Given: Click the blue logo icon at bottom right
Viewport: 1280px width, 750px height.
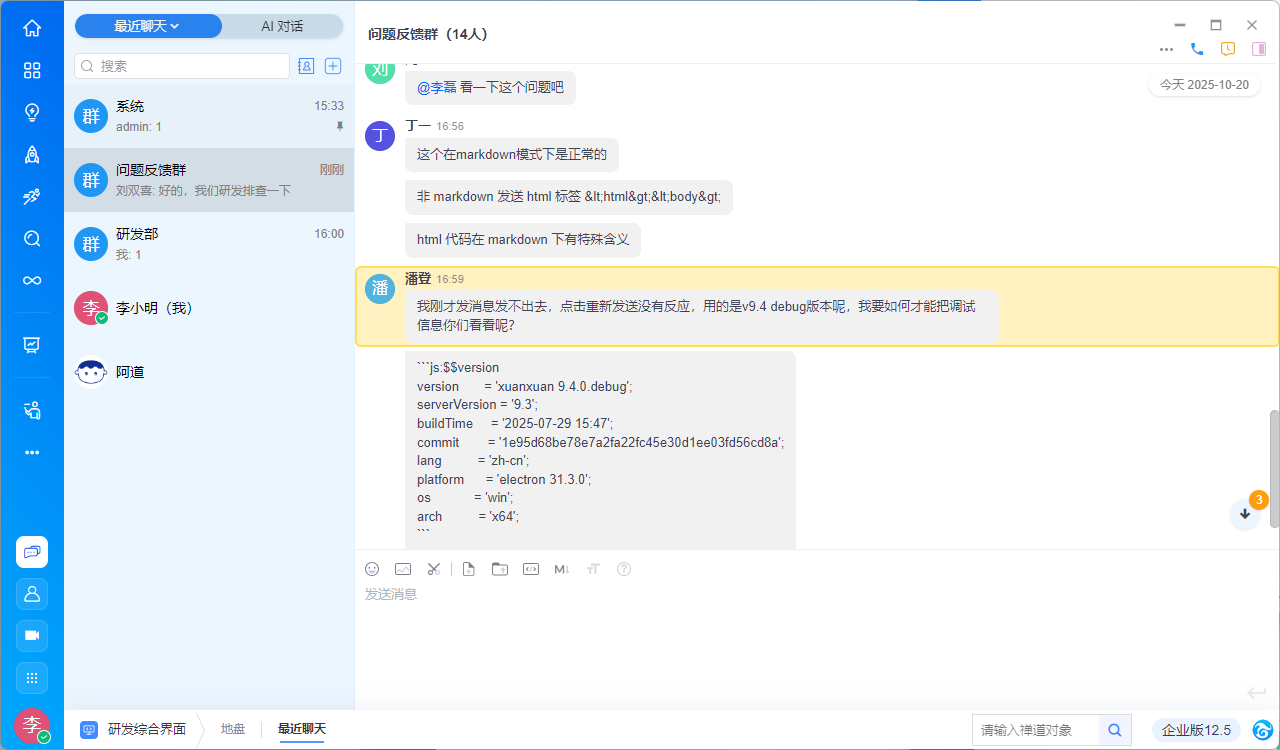Looking at the screenshot, I should [1263, 730].
